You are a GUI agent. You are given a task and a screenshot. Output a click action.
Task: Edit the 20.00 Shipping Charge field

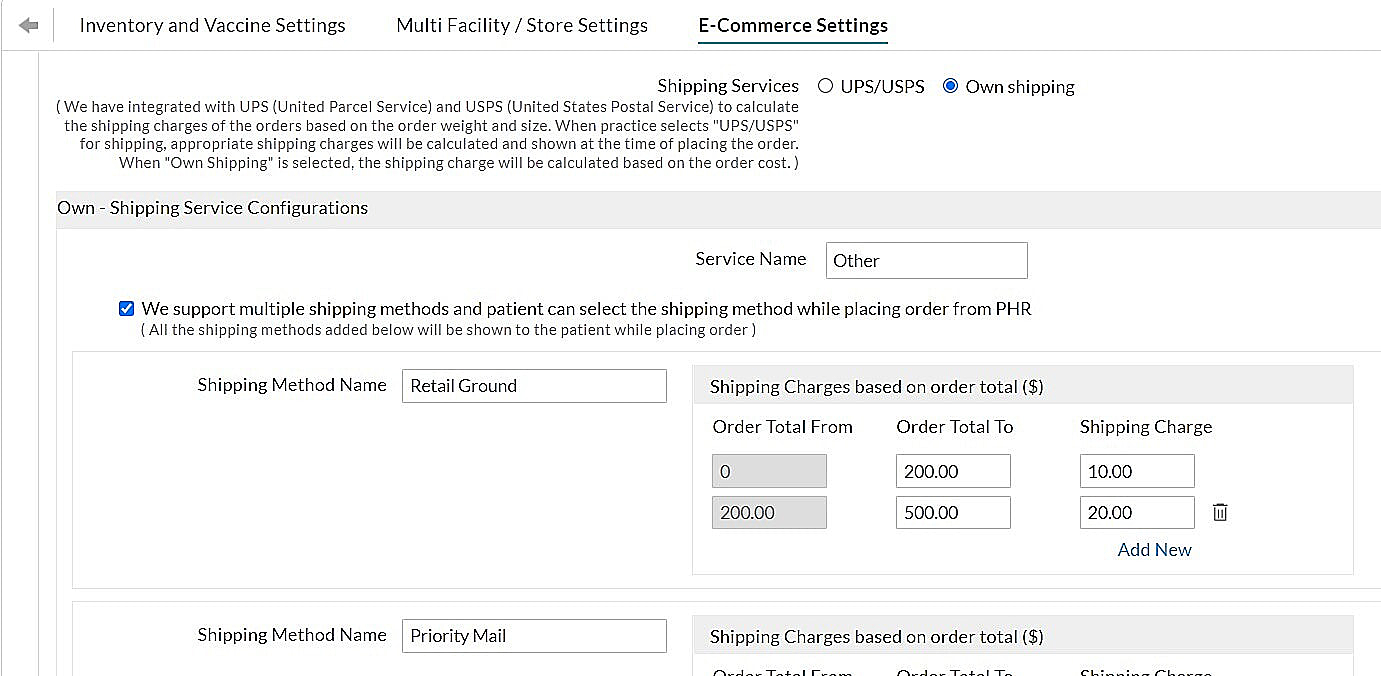coord(1137,513)
